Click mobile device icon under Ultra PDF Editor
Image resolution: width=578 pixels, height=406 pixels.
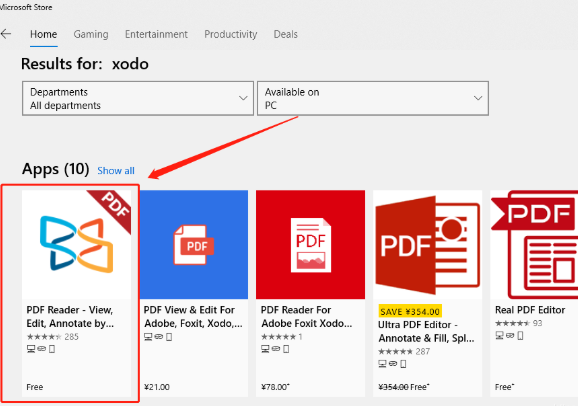tap(403, 364)
